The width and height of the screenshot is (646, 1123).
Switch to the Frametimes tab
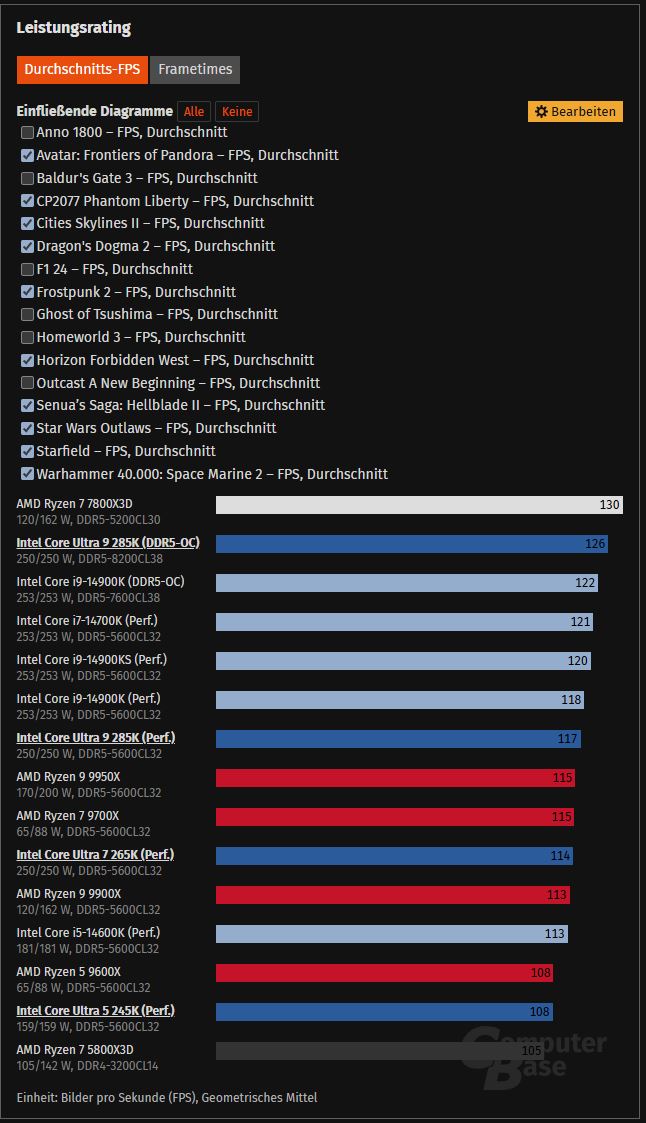195,69
